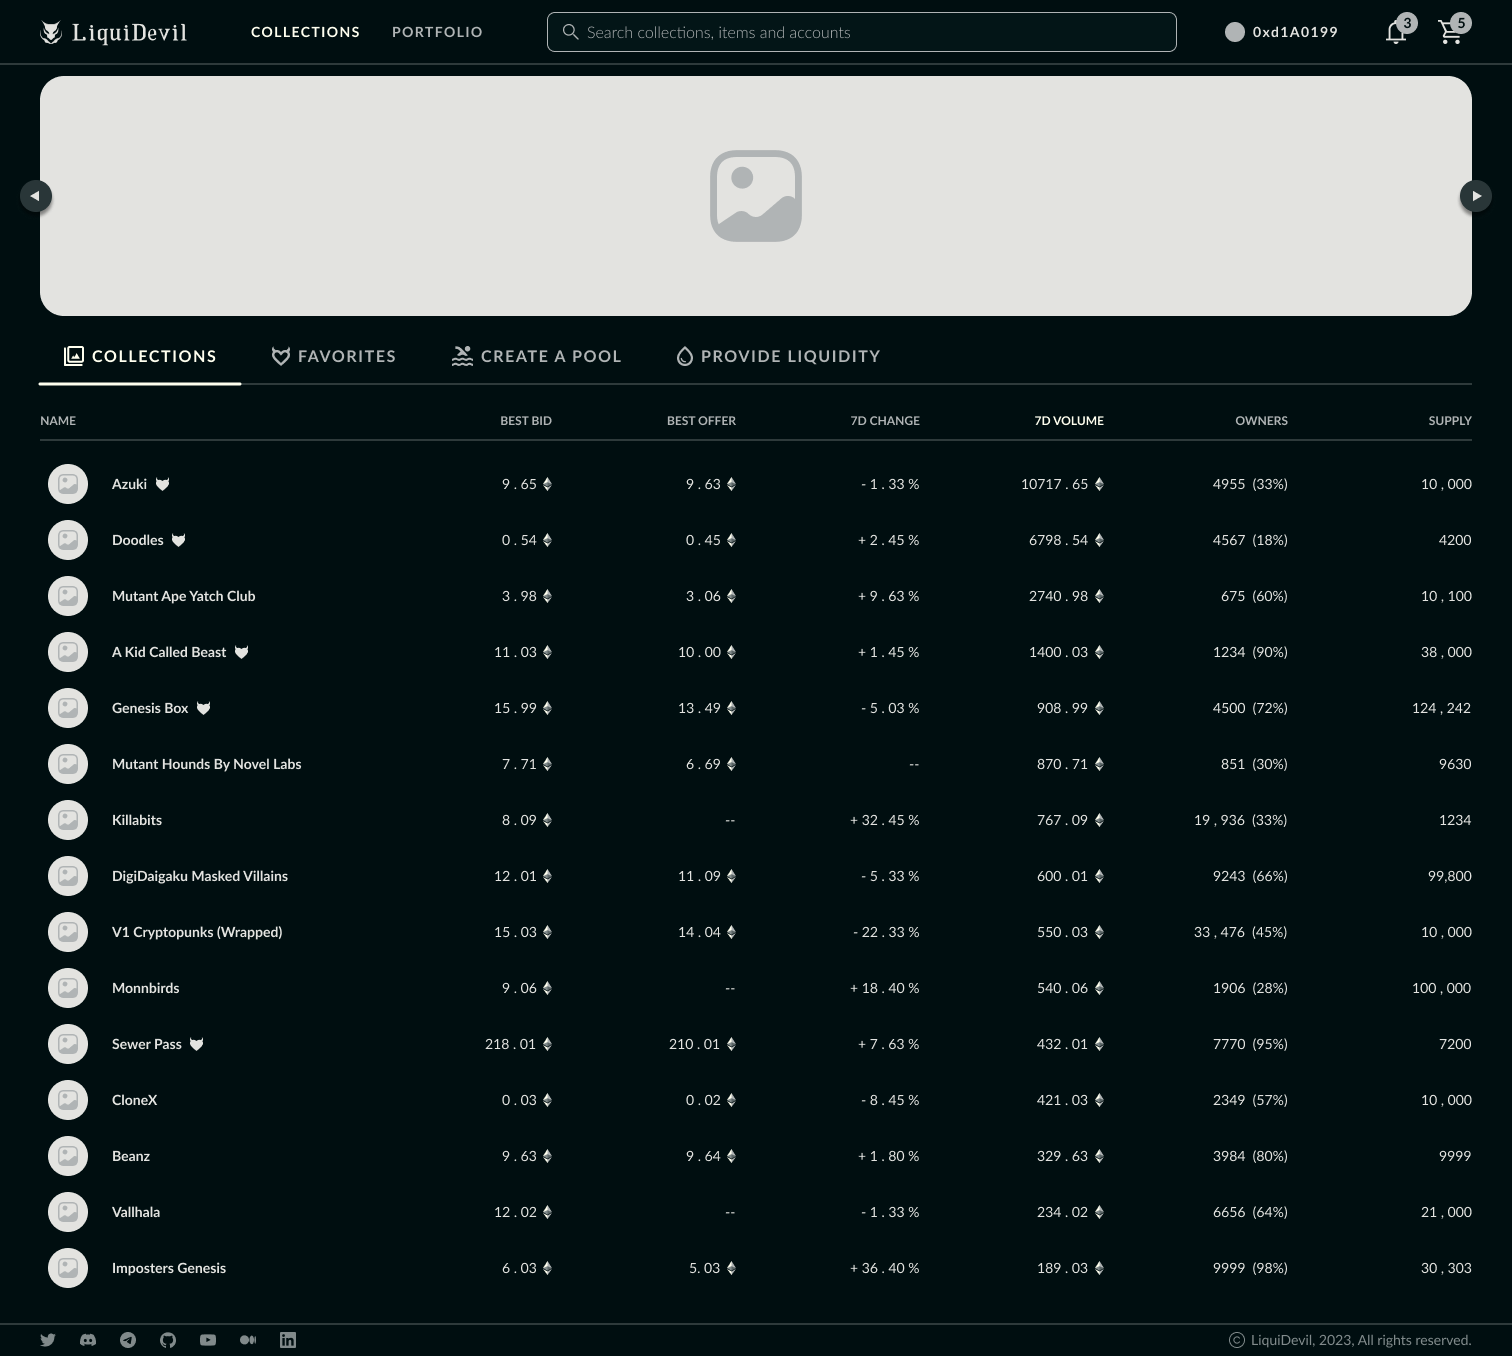Toggle favorite icon next to Sewer Pass
This screenshot has height=1356, width=1512.
[196, 1044]
